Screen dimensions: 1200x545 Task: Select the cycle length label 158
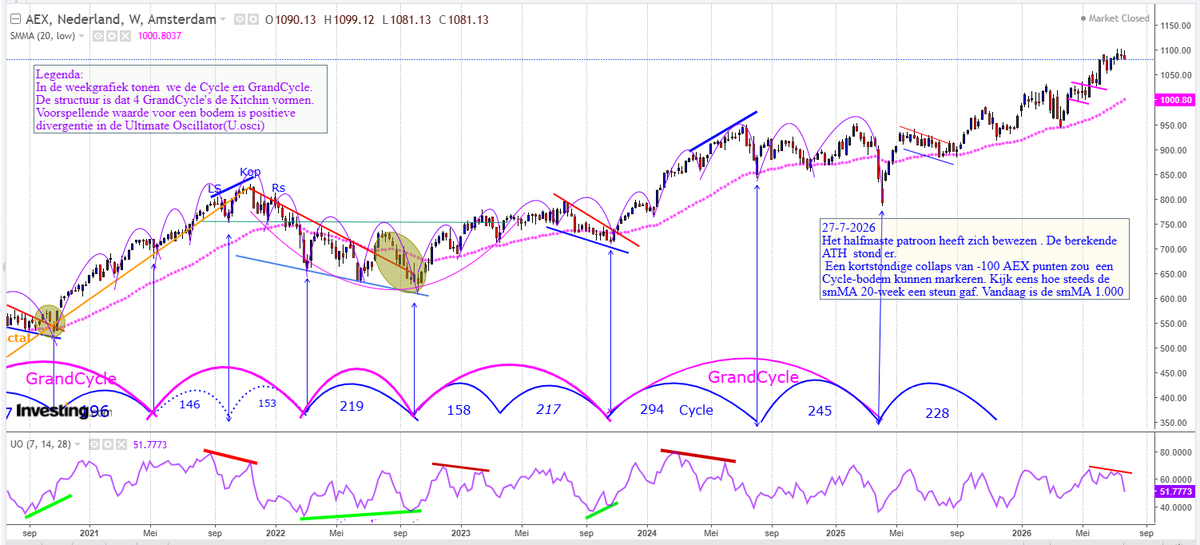(x=458, y=409)
